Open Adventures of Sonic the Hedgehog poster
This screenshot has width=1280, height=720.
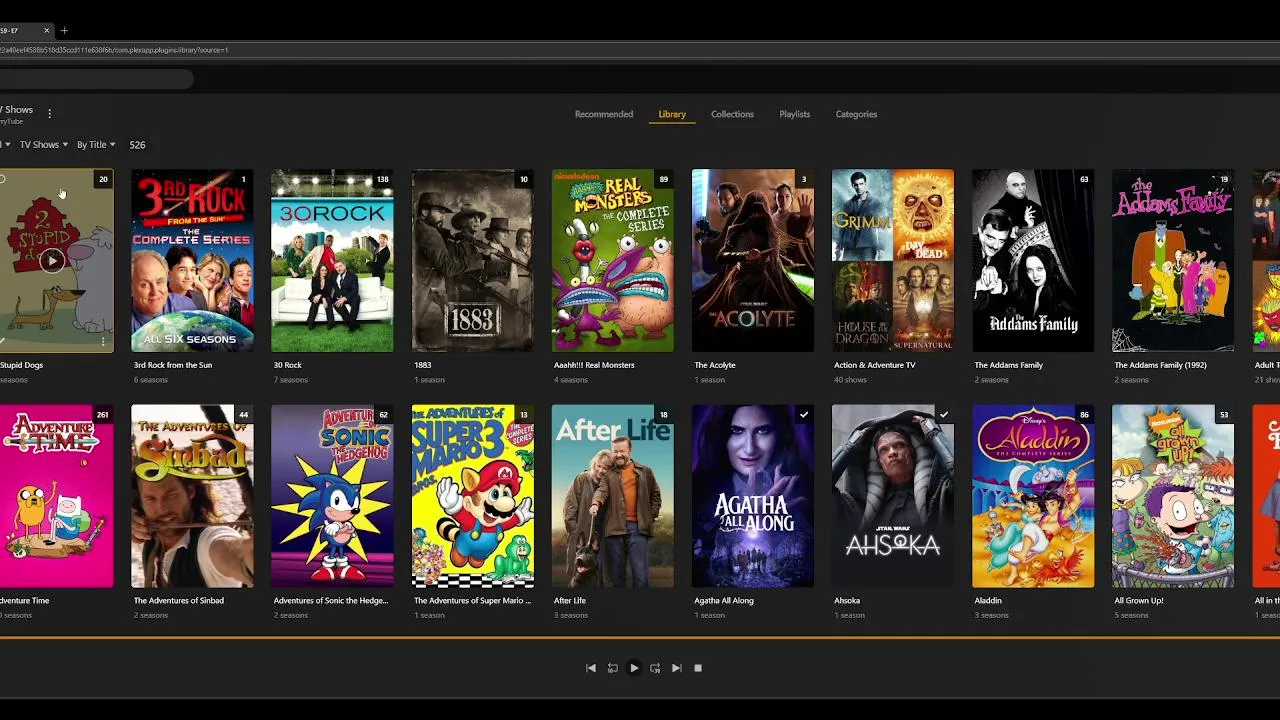tap(332, 496)
